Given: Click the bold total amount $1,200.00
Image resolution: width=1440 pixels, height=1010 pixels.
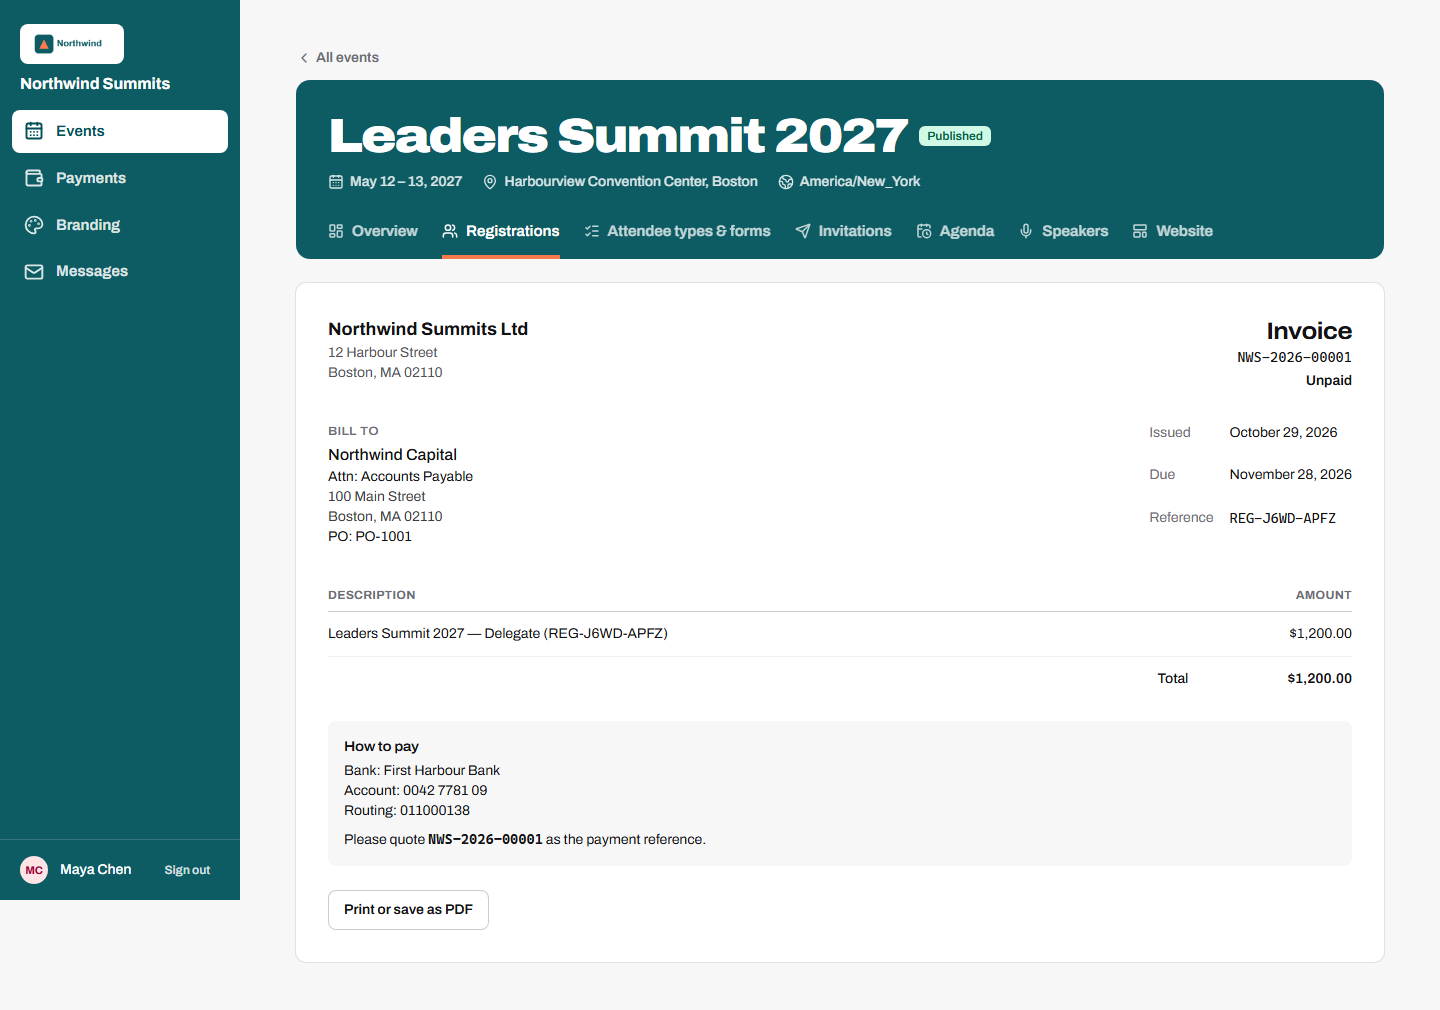Looking at the screenshot, I should 1319,679.
